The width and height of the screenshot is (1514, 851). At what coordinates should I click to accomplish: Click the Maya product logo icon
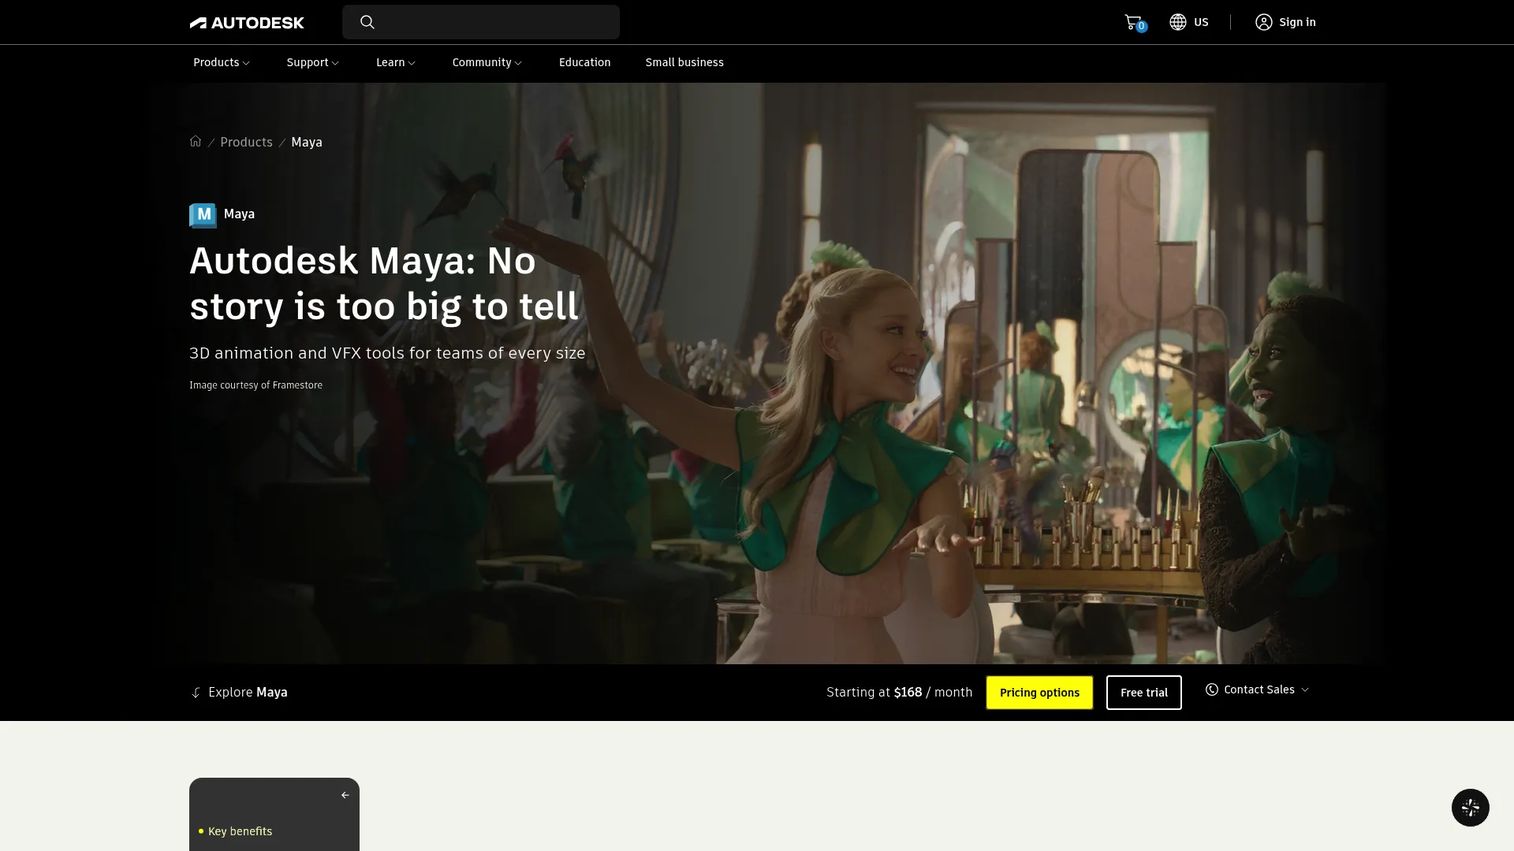(x=203, y=215)
